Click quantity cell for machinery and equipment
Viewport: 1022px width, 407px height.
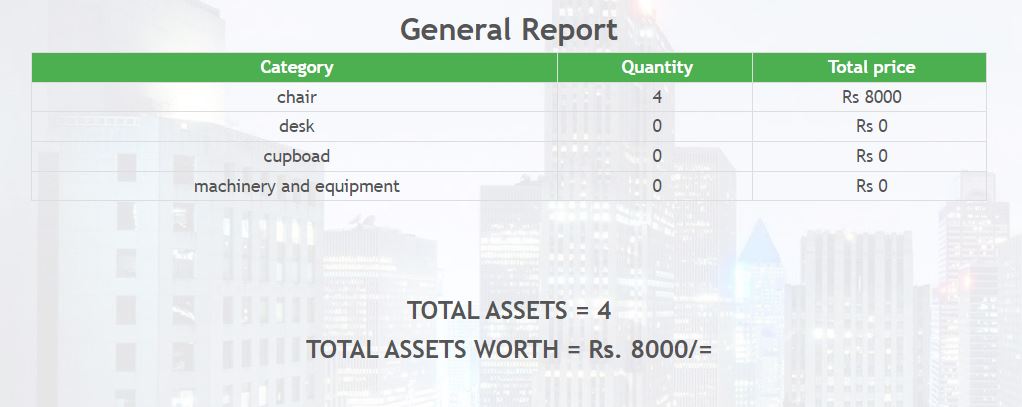[656, 186]
